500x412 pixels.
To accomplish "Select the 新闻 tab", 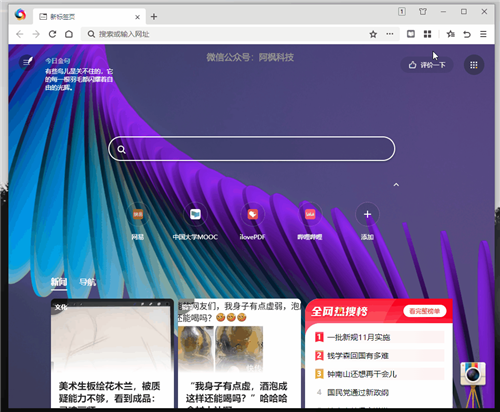I will click(59, 282).
